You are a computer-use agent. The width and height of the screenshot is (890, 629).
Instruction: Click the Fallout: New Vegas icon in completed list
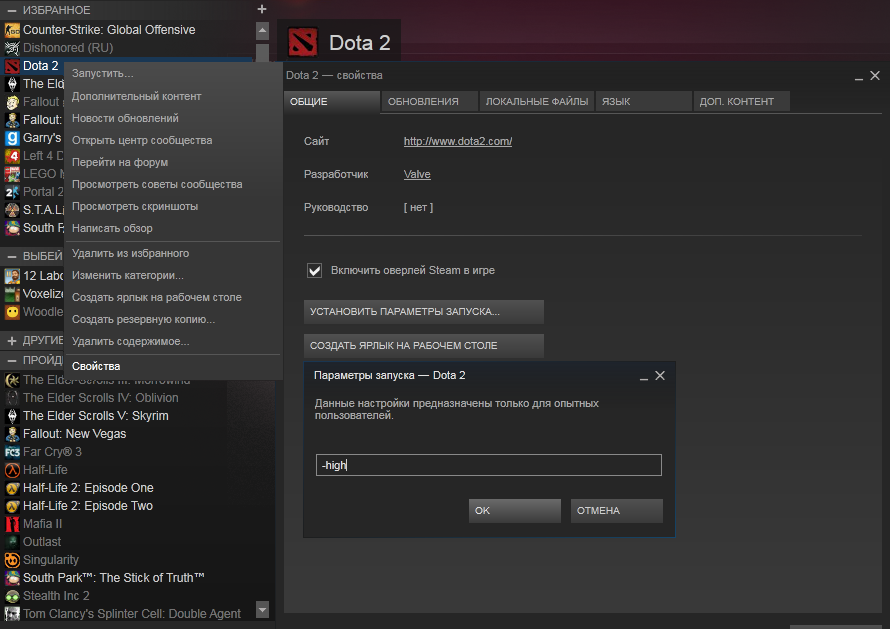12,434
